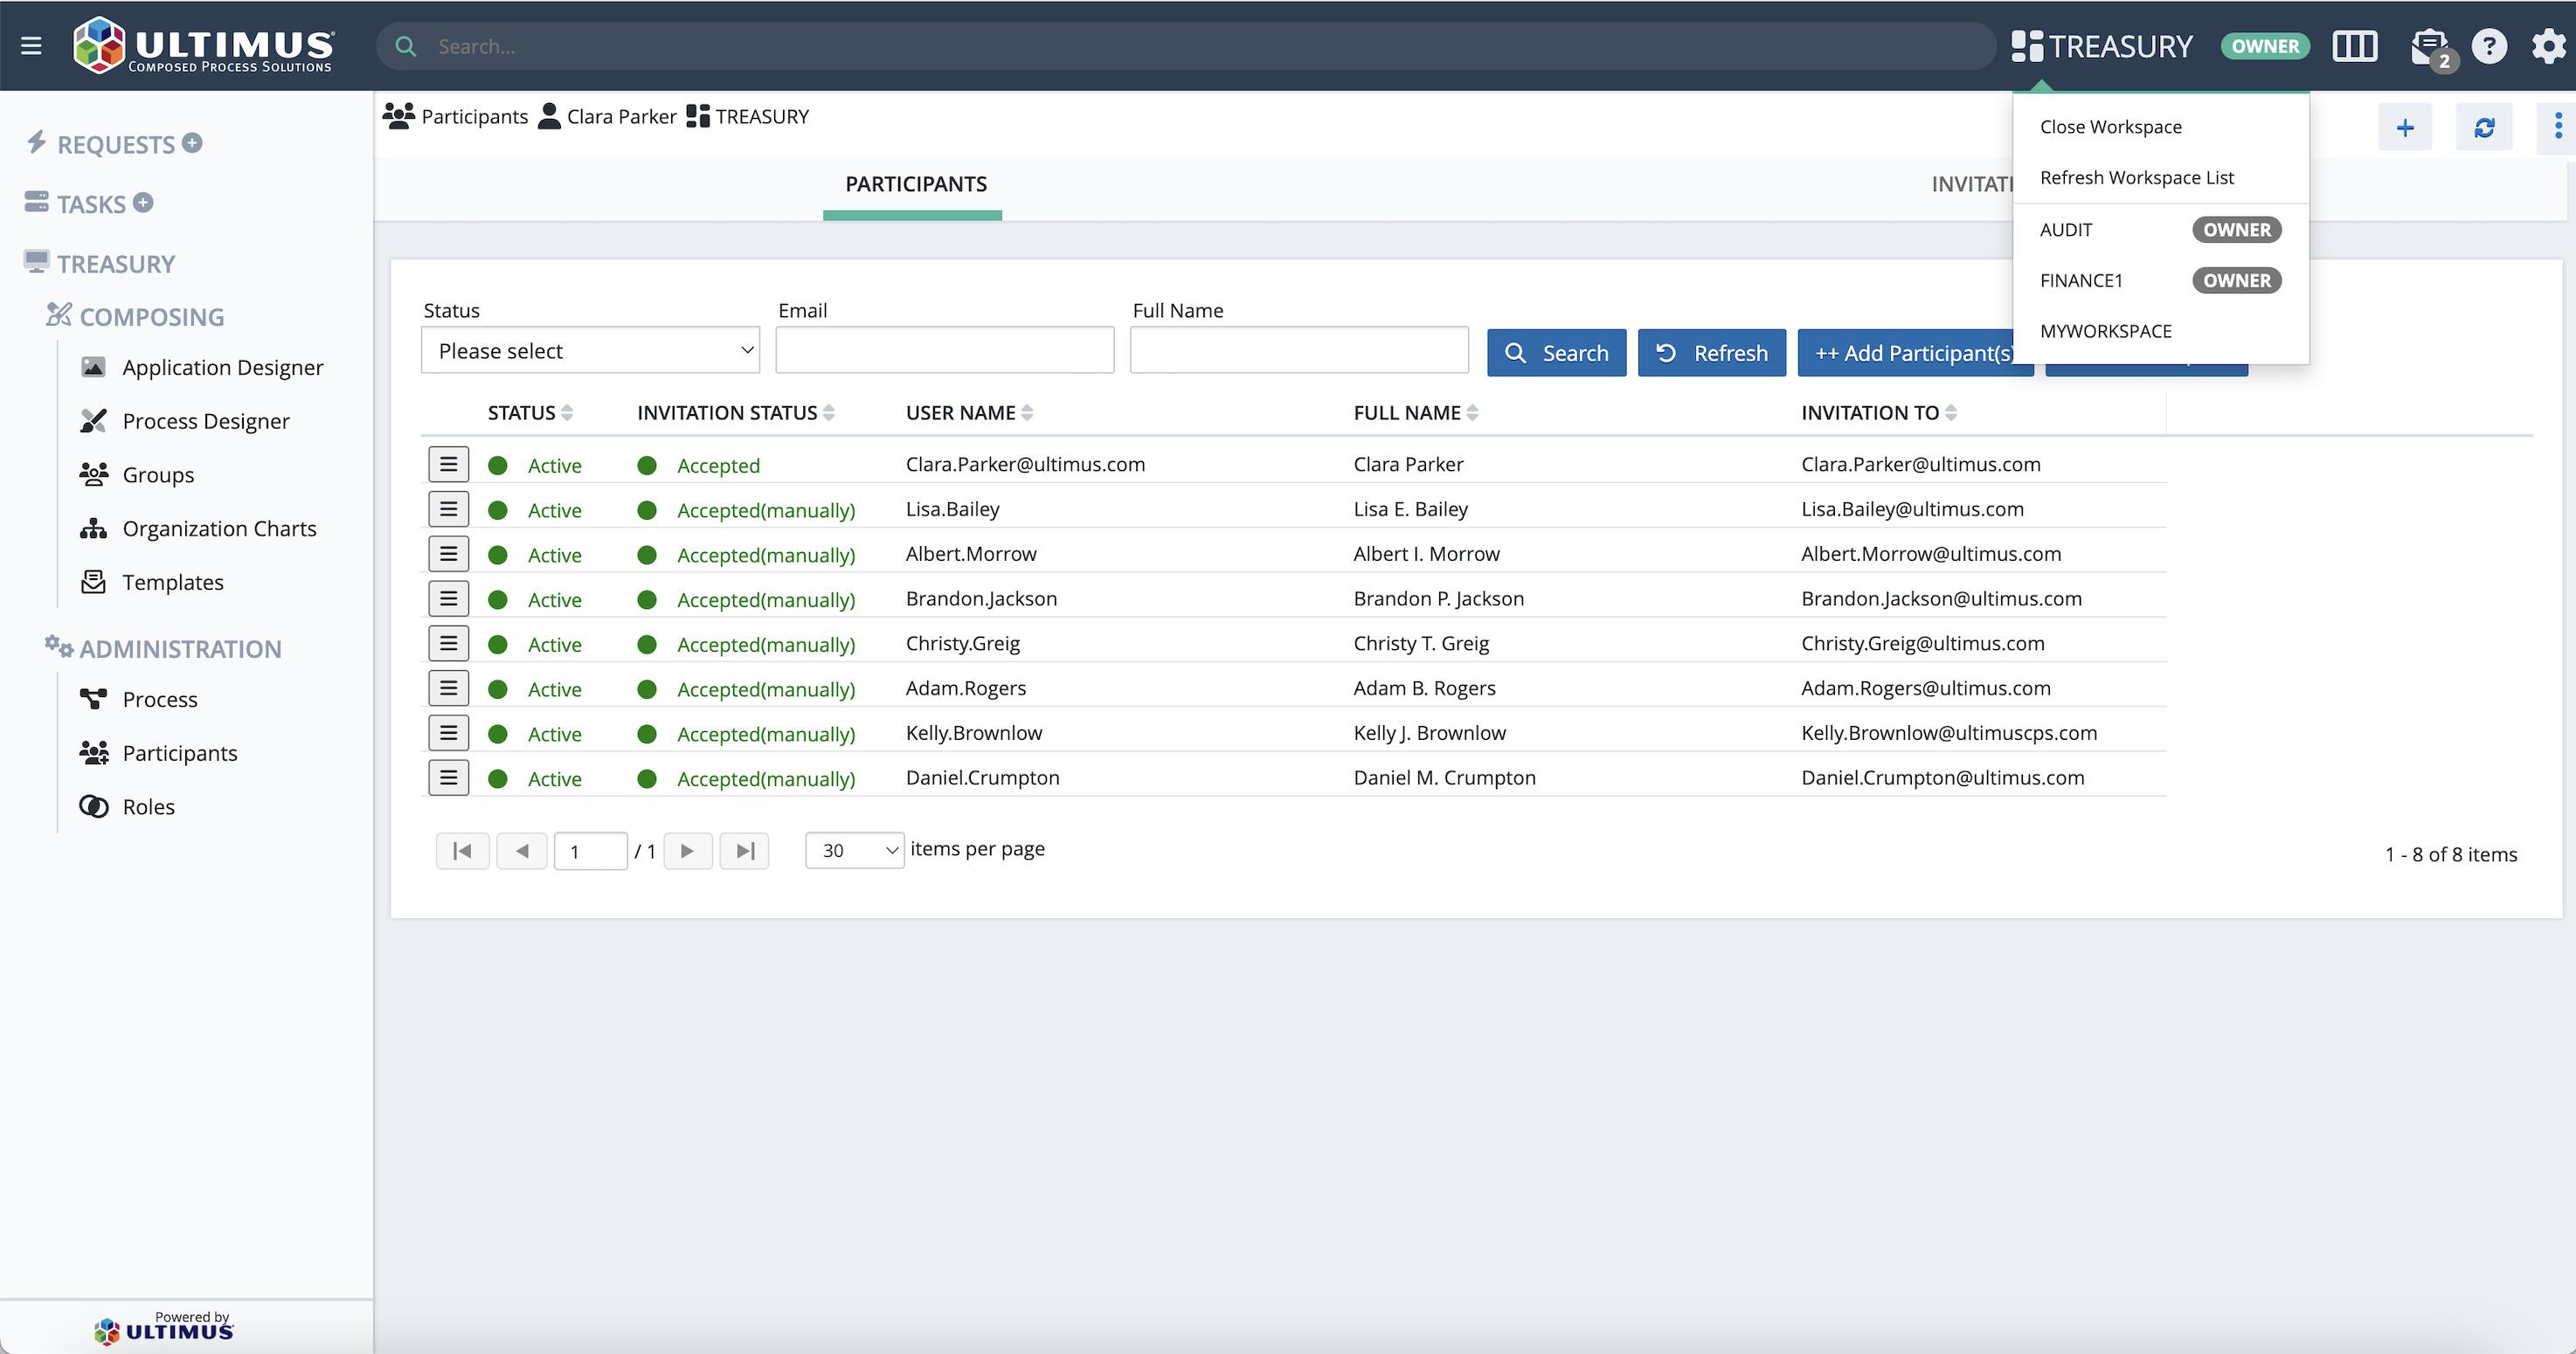This screenshot has height=1354, width=2576.
Task: Open row menu for Brandon.Jackson
Action: (448, 599)
